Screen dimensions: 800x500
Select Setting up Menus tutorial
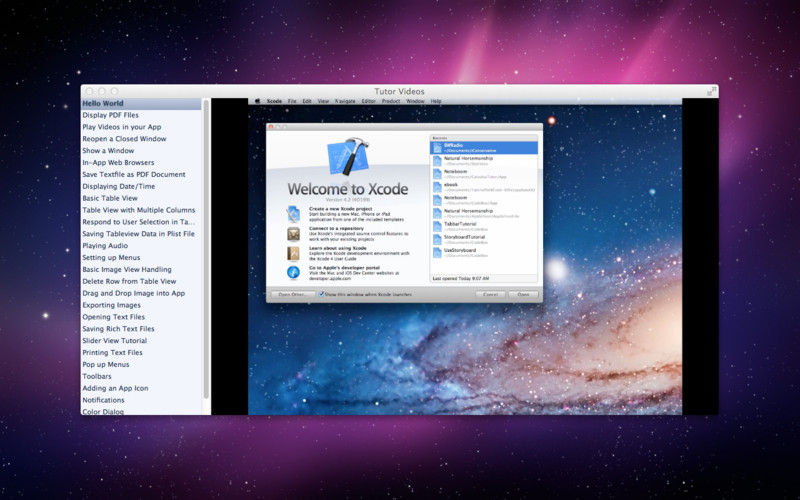141,257
